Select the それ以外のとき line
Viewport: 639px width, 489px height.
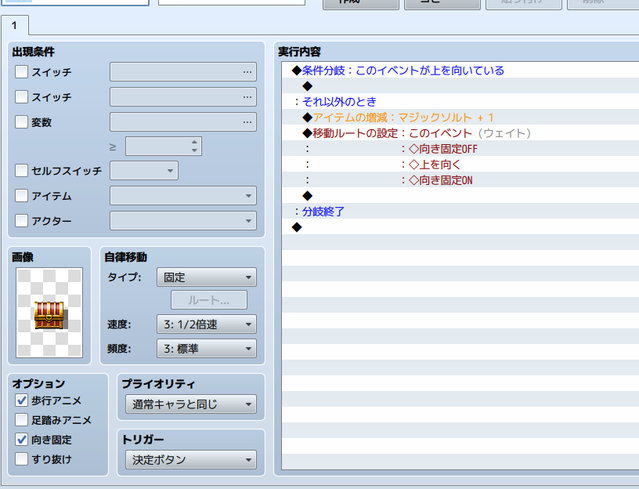[x=460, y=101]
